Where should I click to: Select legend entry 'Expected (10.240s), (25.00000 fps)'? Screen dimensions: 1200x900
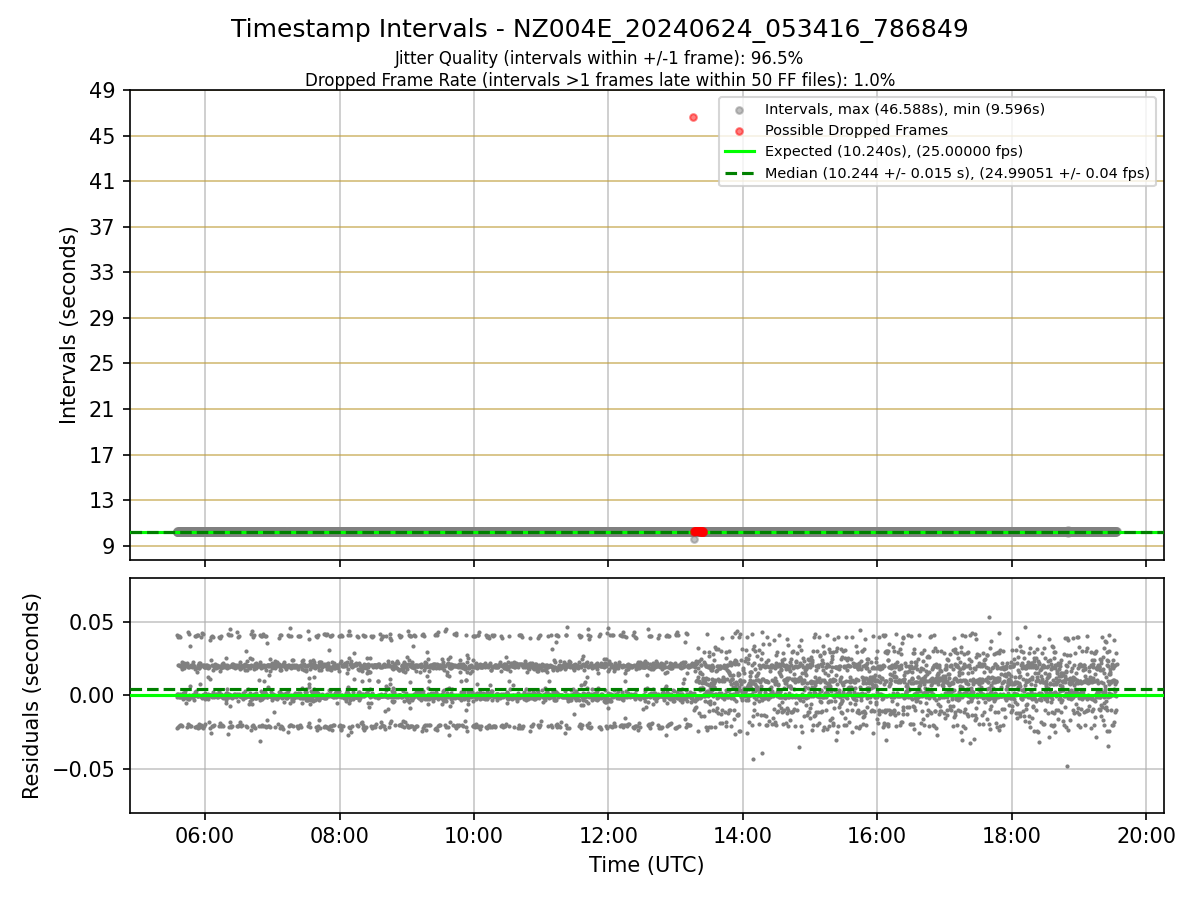894,152
